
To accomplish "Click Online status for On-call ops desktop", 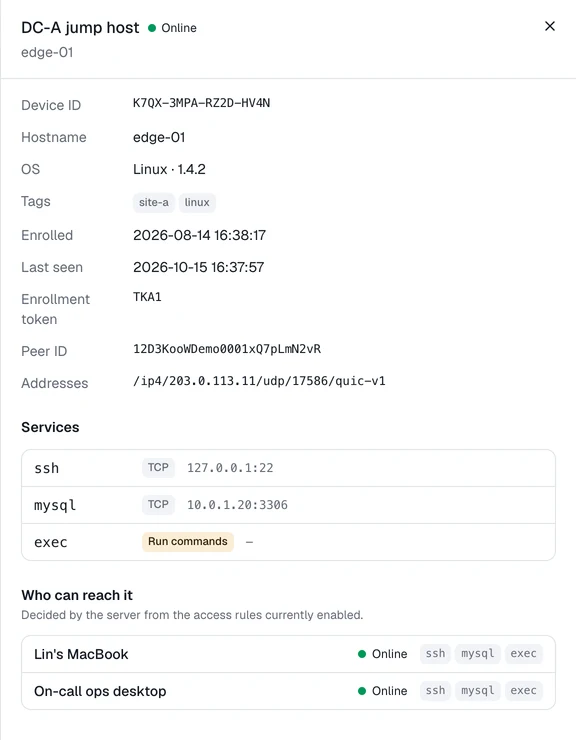I will (x=383, y=690).
